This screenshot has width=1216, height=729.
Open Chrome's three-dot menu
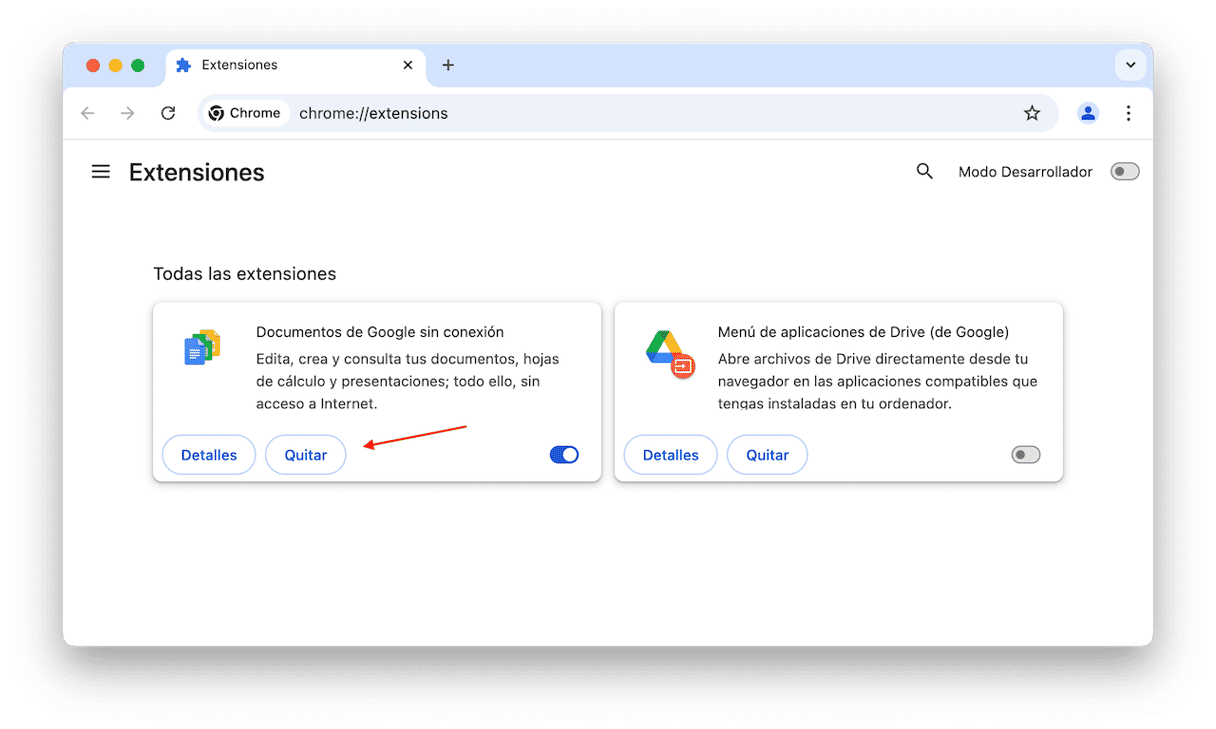tap(1128, 113)
